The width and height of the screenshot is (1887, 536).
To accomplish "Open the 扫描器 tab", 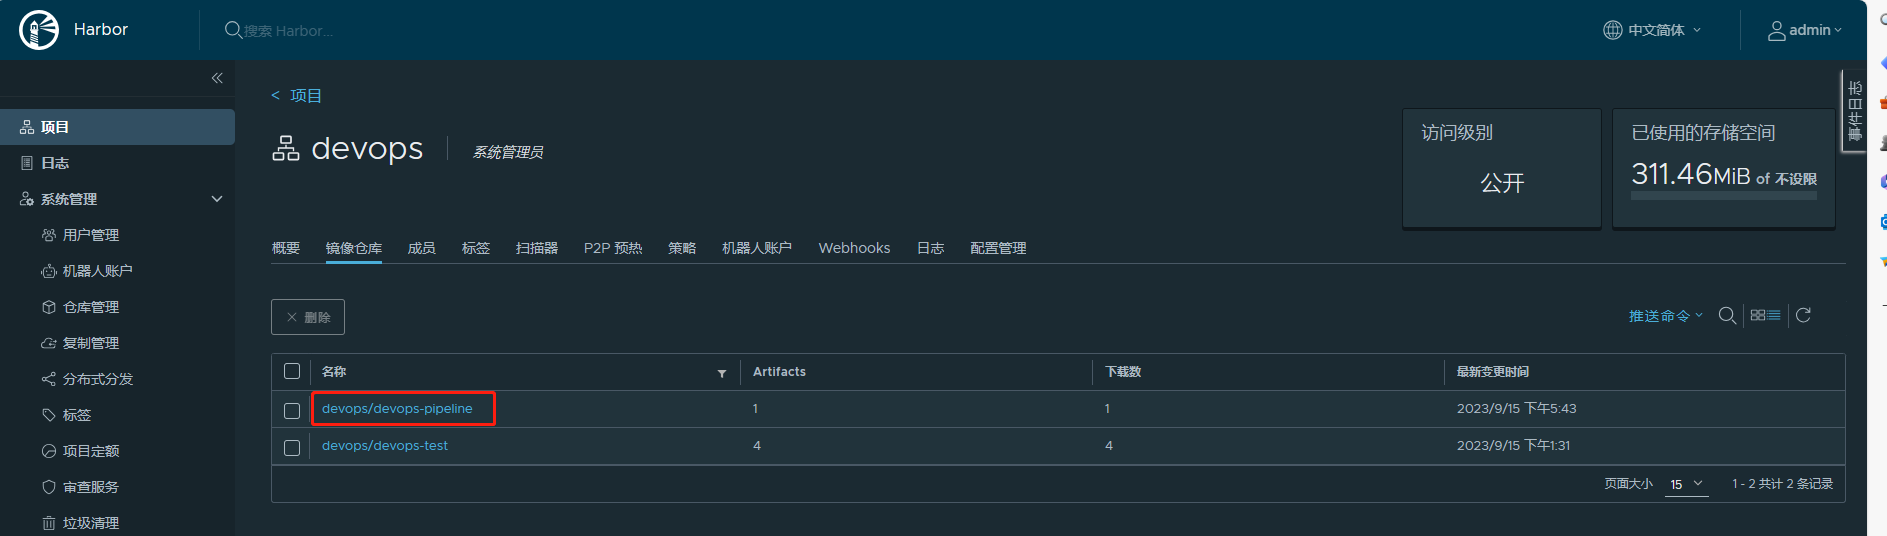I will coord(536,248).
